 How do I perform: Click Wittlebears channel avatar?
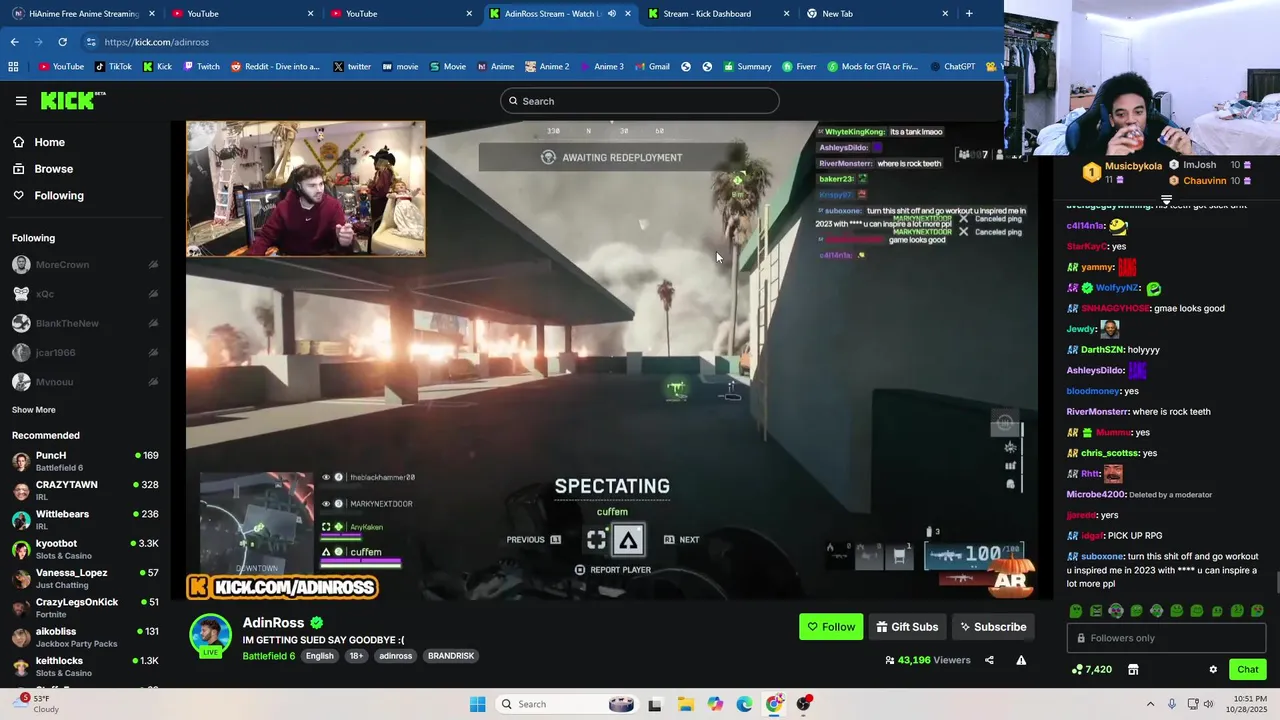pos(21,520)
